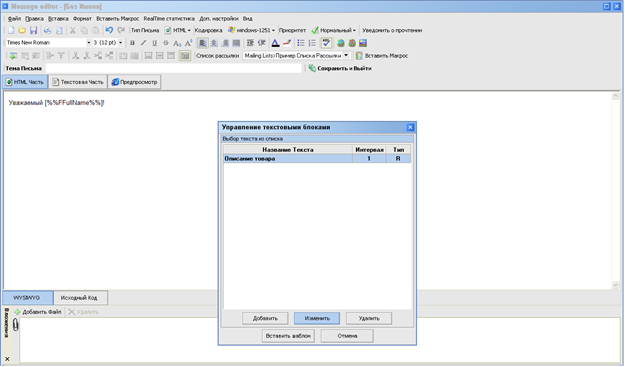Screen dimensions: 625x367
Task: Open the font size dropdown
Action: coord(120,43)
